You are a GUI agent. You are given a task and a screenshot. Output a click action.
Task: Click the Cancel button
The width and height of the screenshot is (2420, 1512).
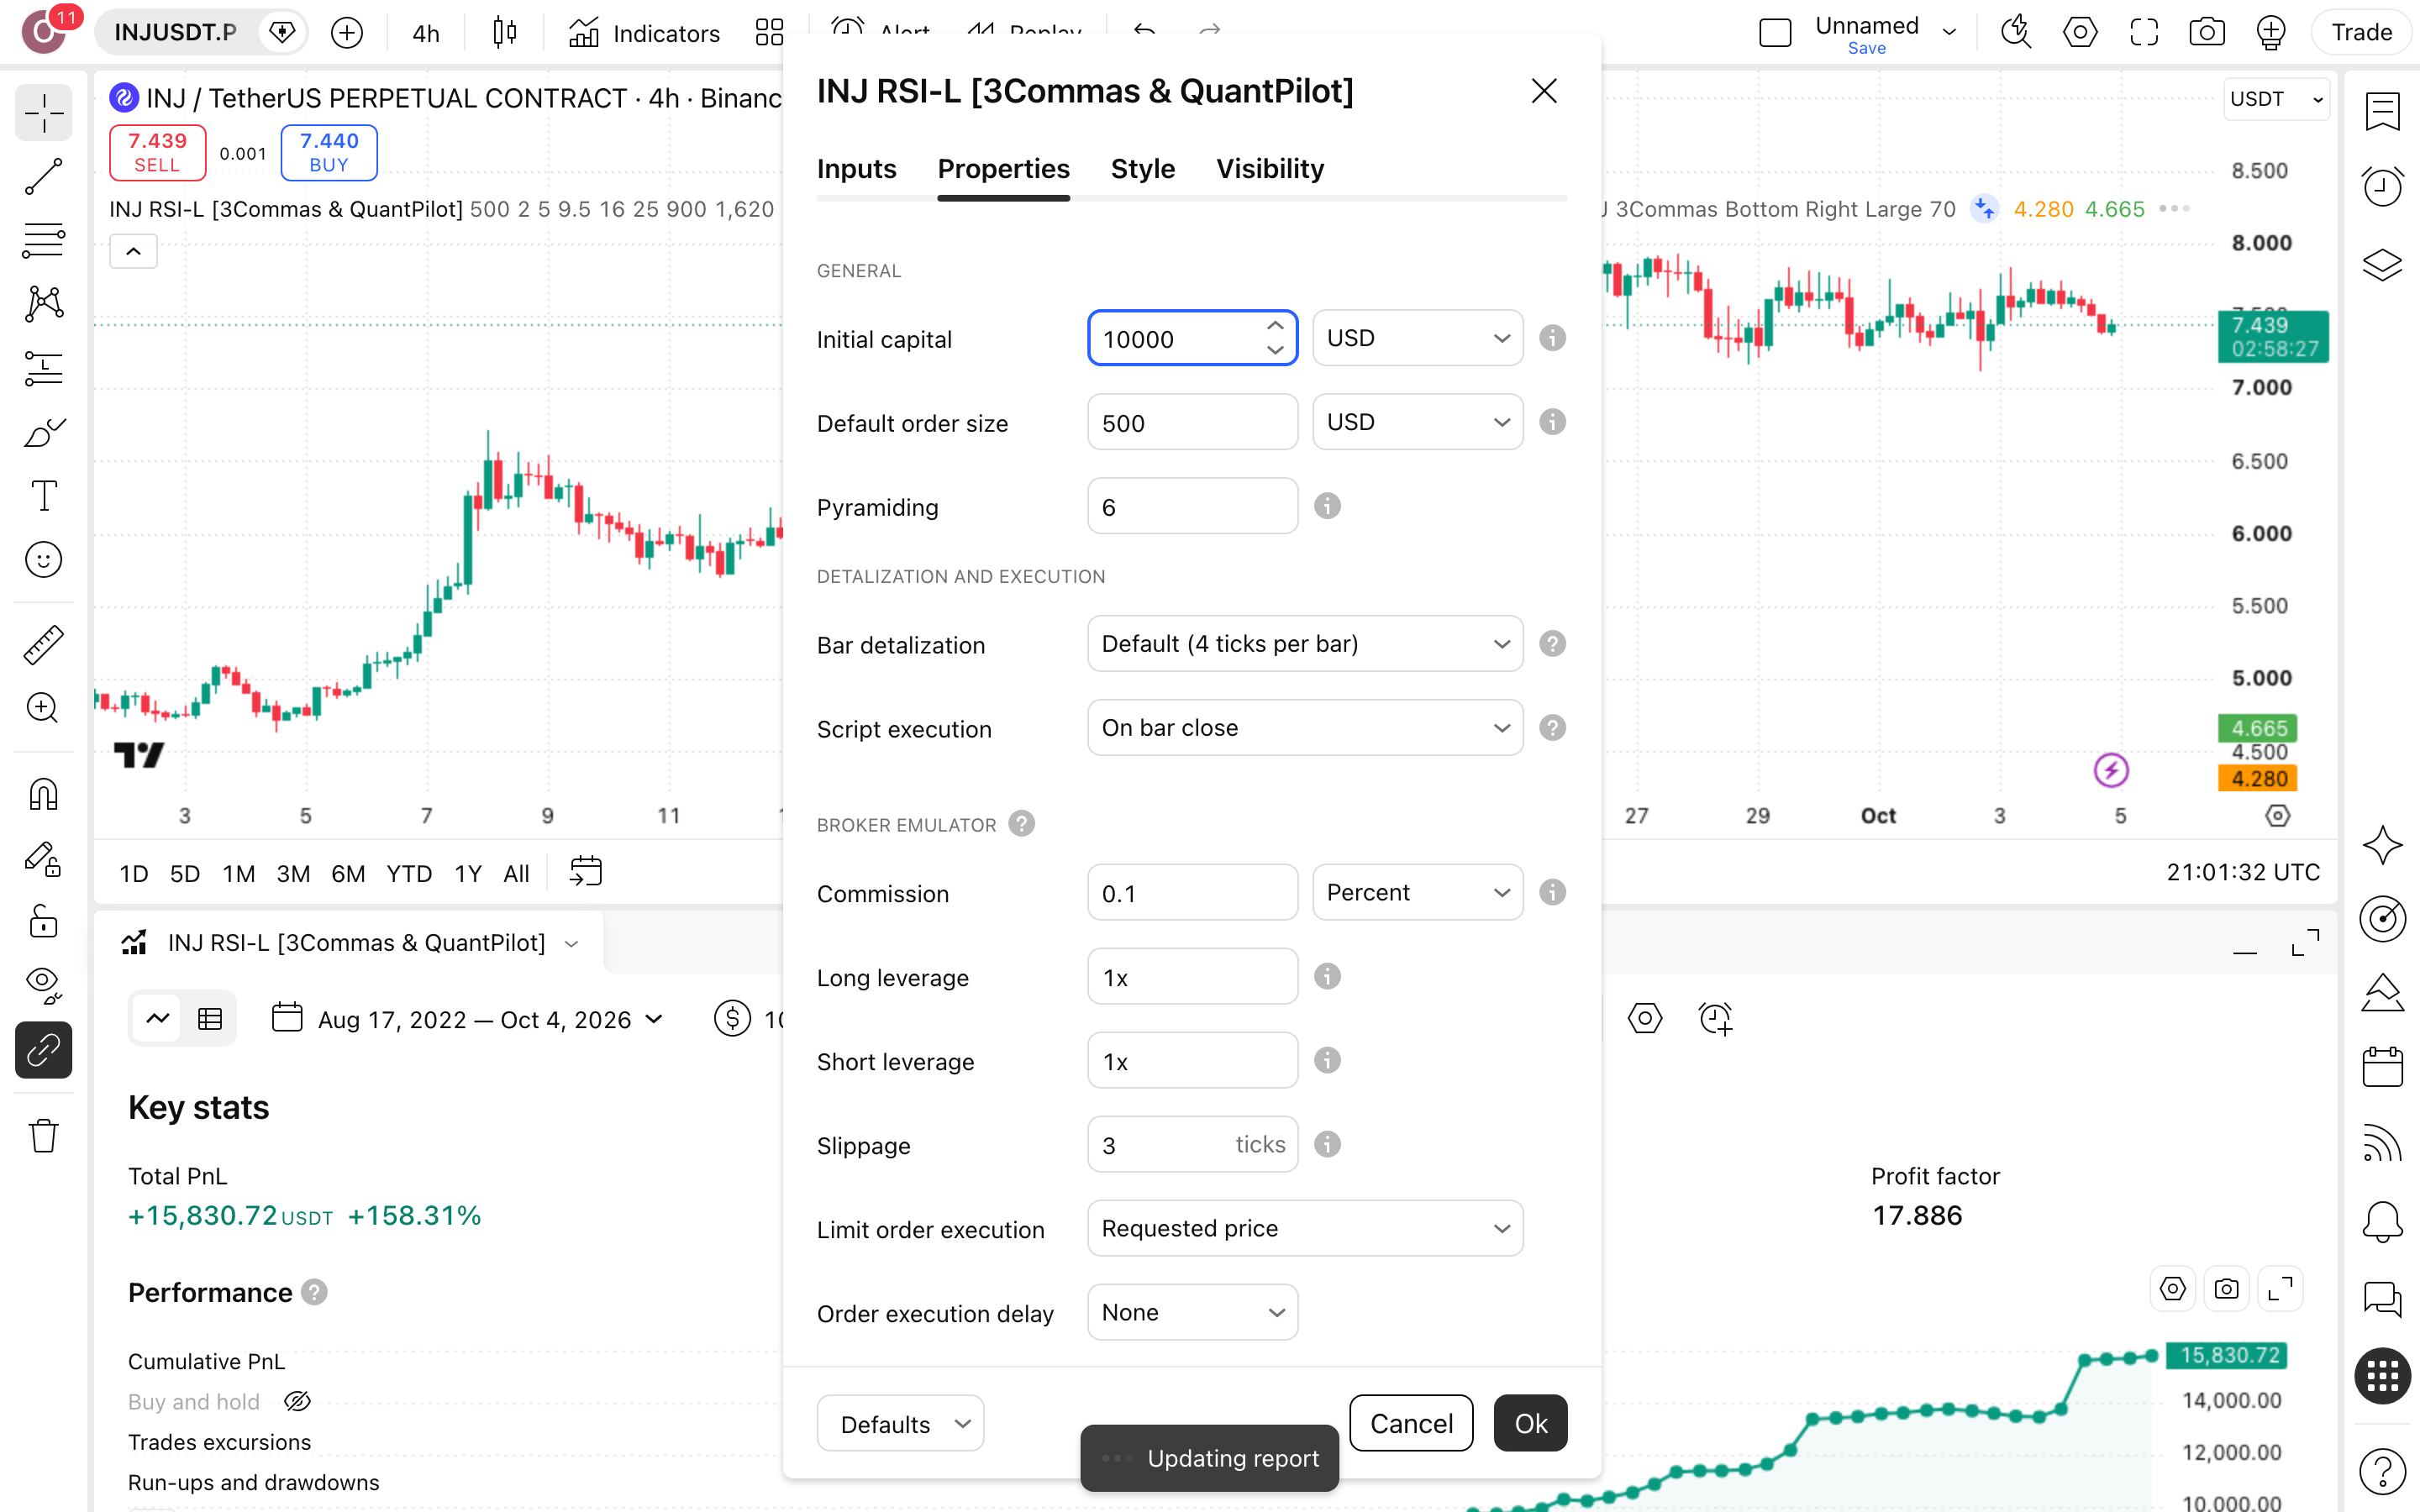[x=1410, y=1423]
